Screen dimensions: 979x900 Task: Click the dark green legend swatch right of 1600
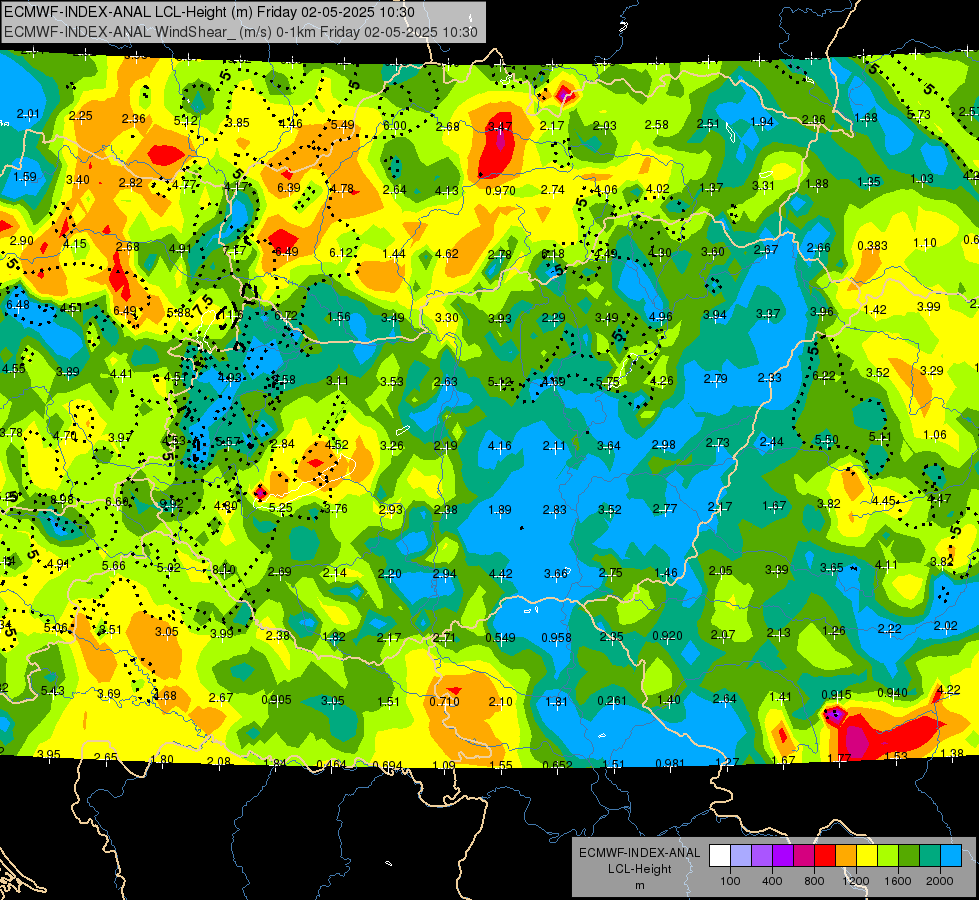908,856
